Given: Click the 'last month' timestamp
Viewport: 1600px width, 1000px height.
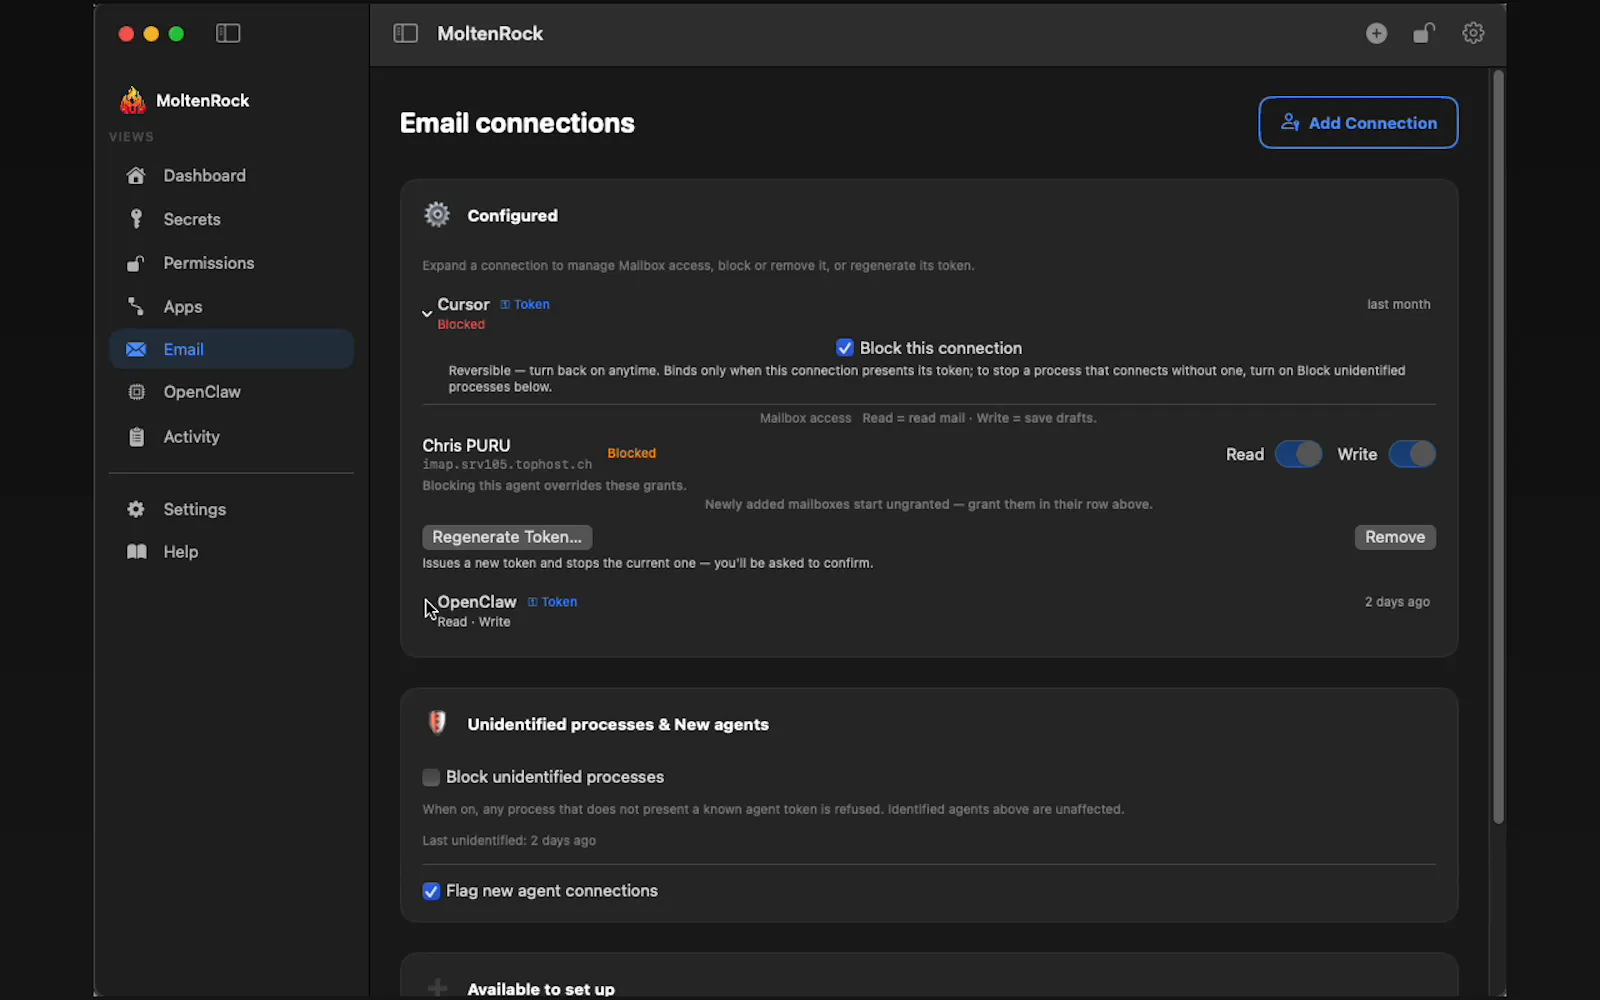Looking at the screenshot, I should pyautogui.click(x=1398, y=305).
